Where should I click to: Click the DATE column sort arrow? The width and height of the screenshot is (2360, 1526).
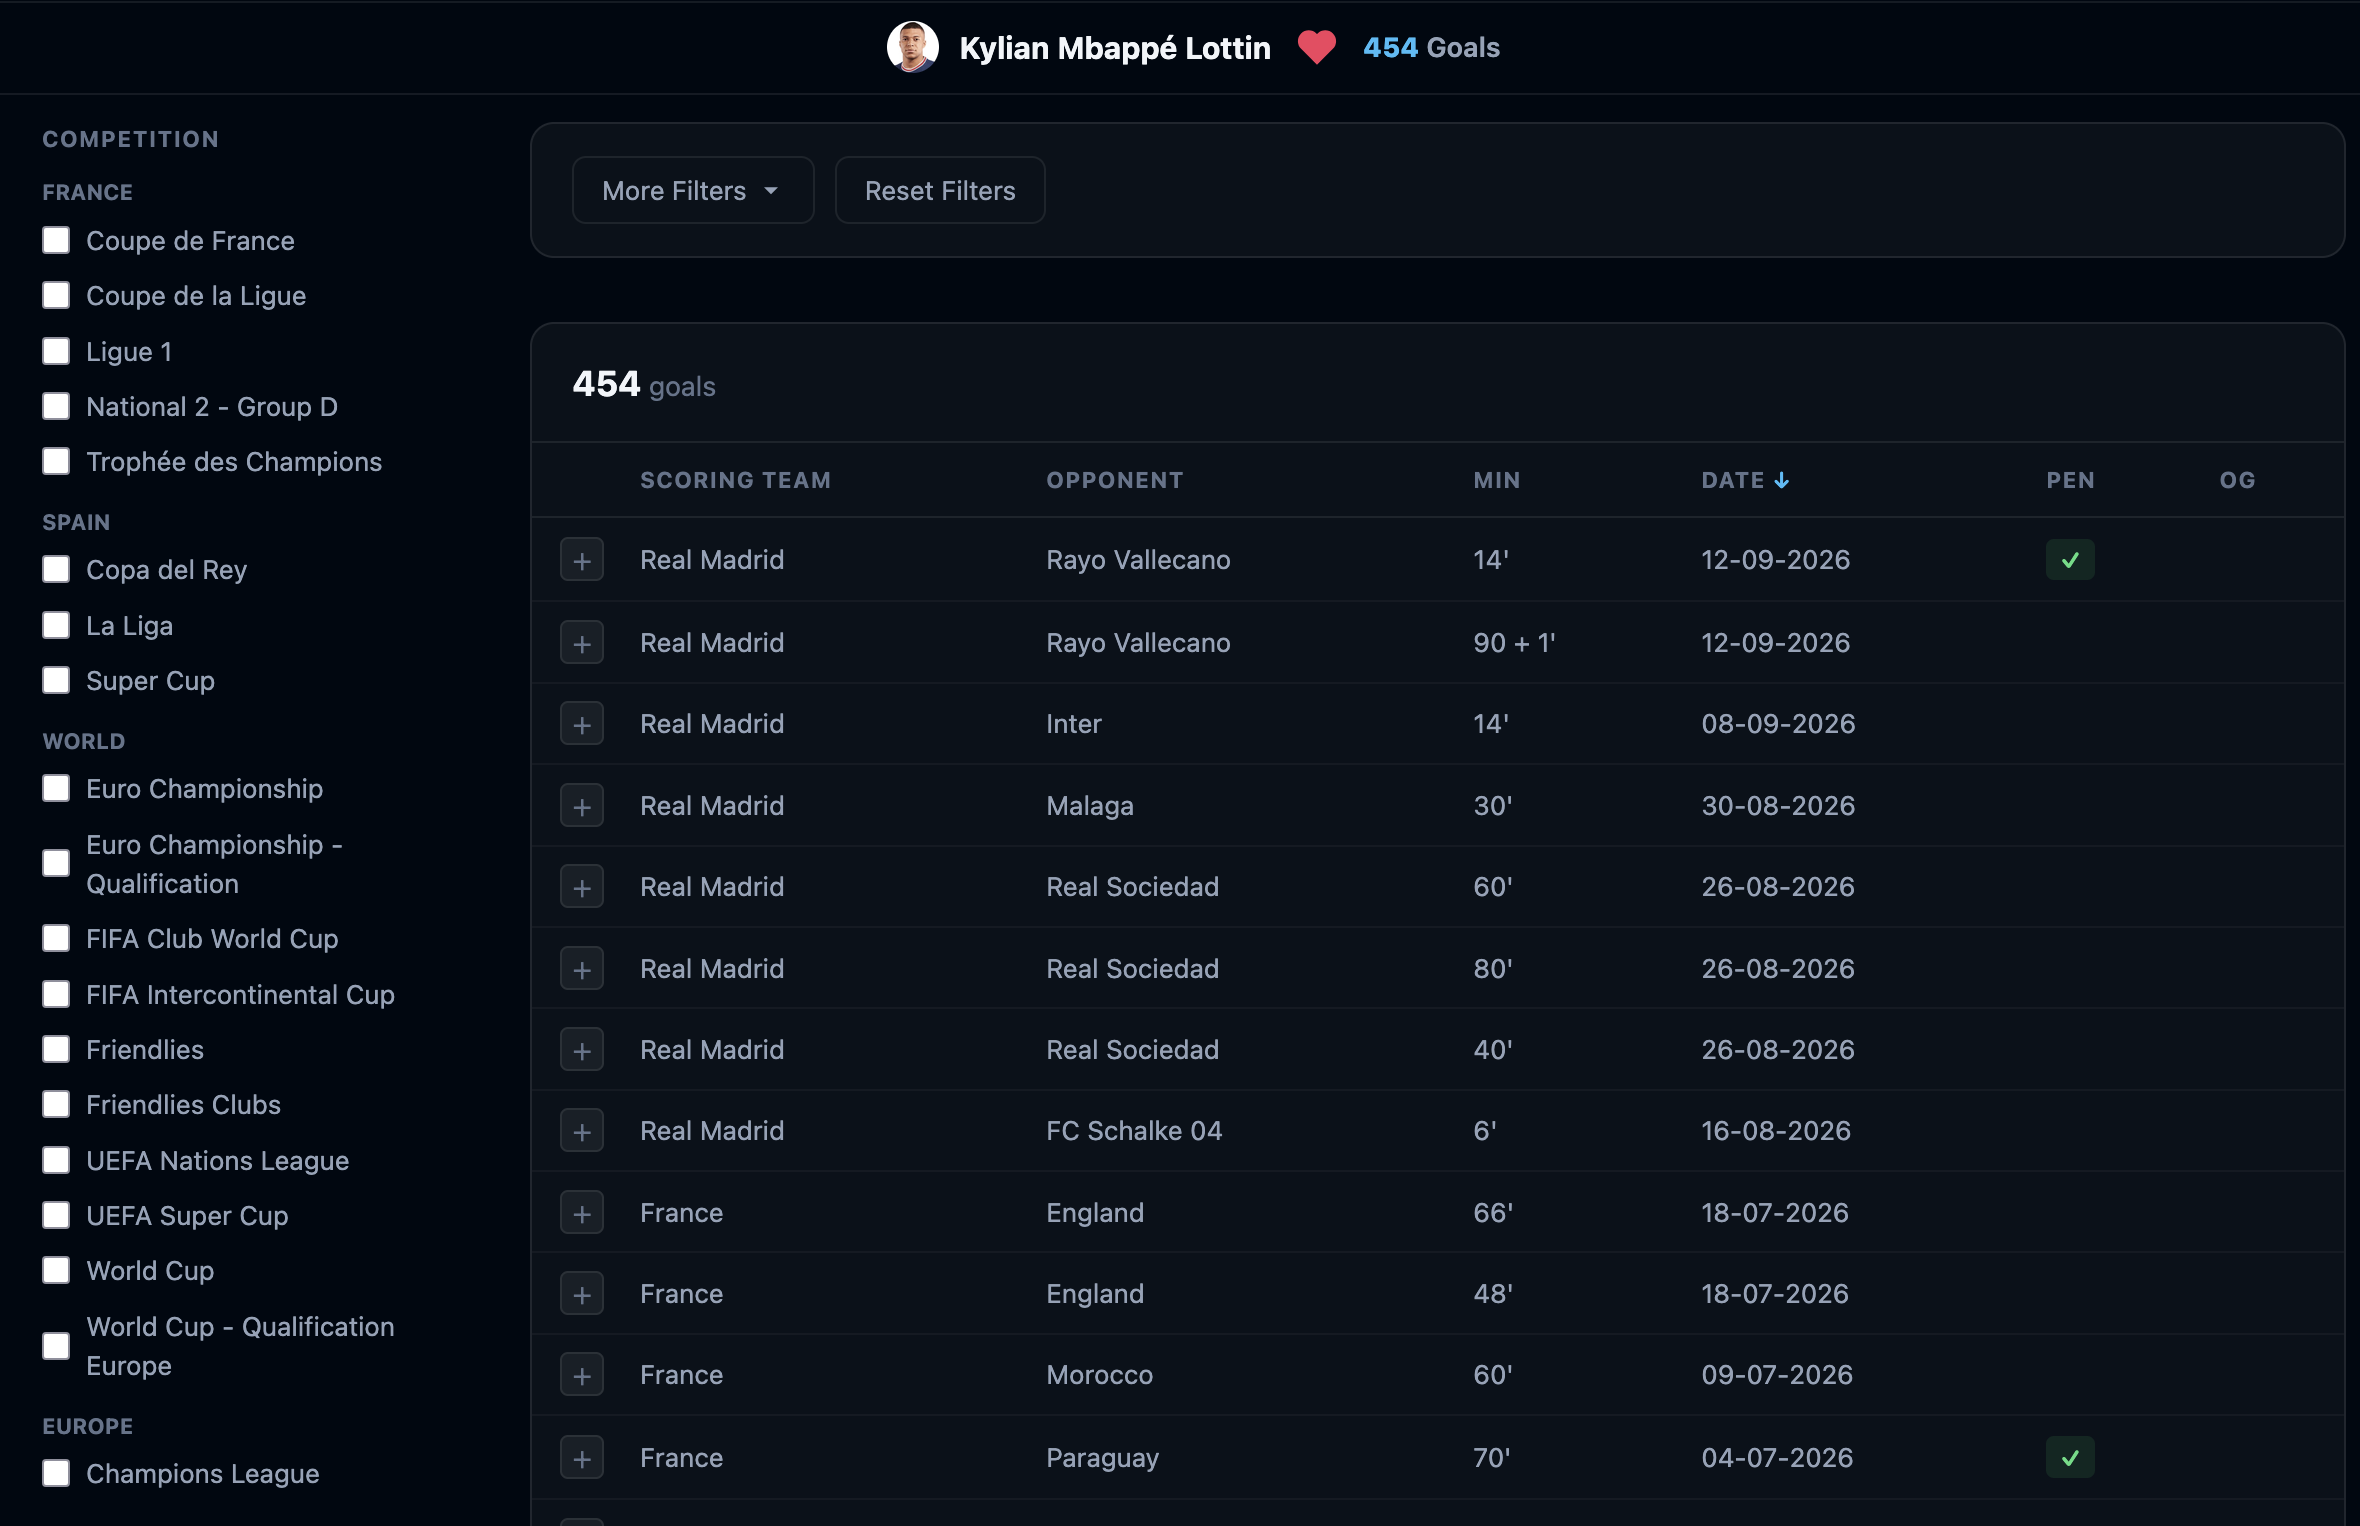1782,480
